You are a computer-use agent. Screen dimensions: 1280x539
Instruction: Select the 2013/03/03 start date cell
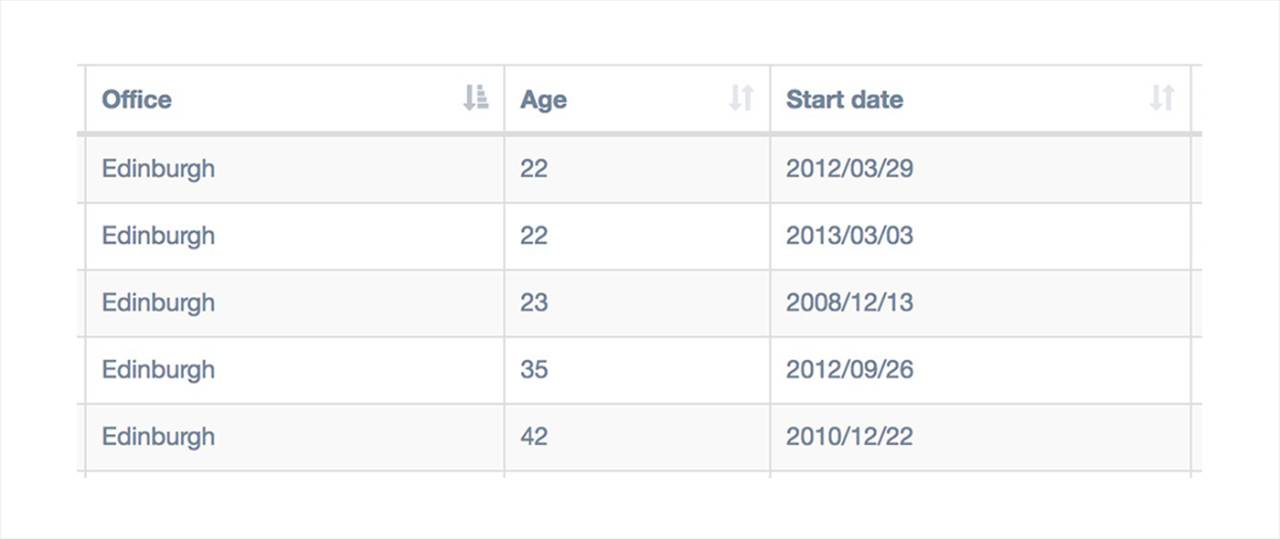coord(980,236)
